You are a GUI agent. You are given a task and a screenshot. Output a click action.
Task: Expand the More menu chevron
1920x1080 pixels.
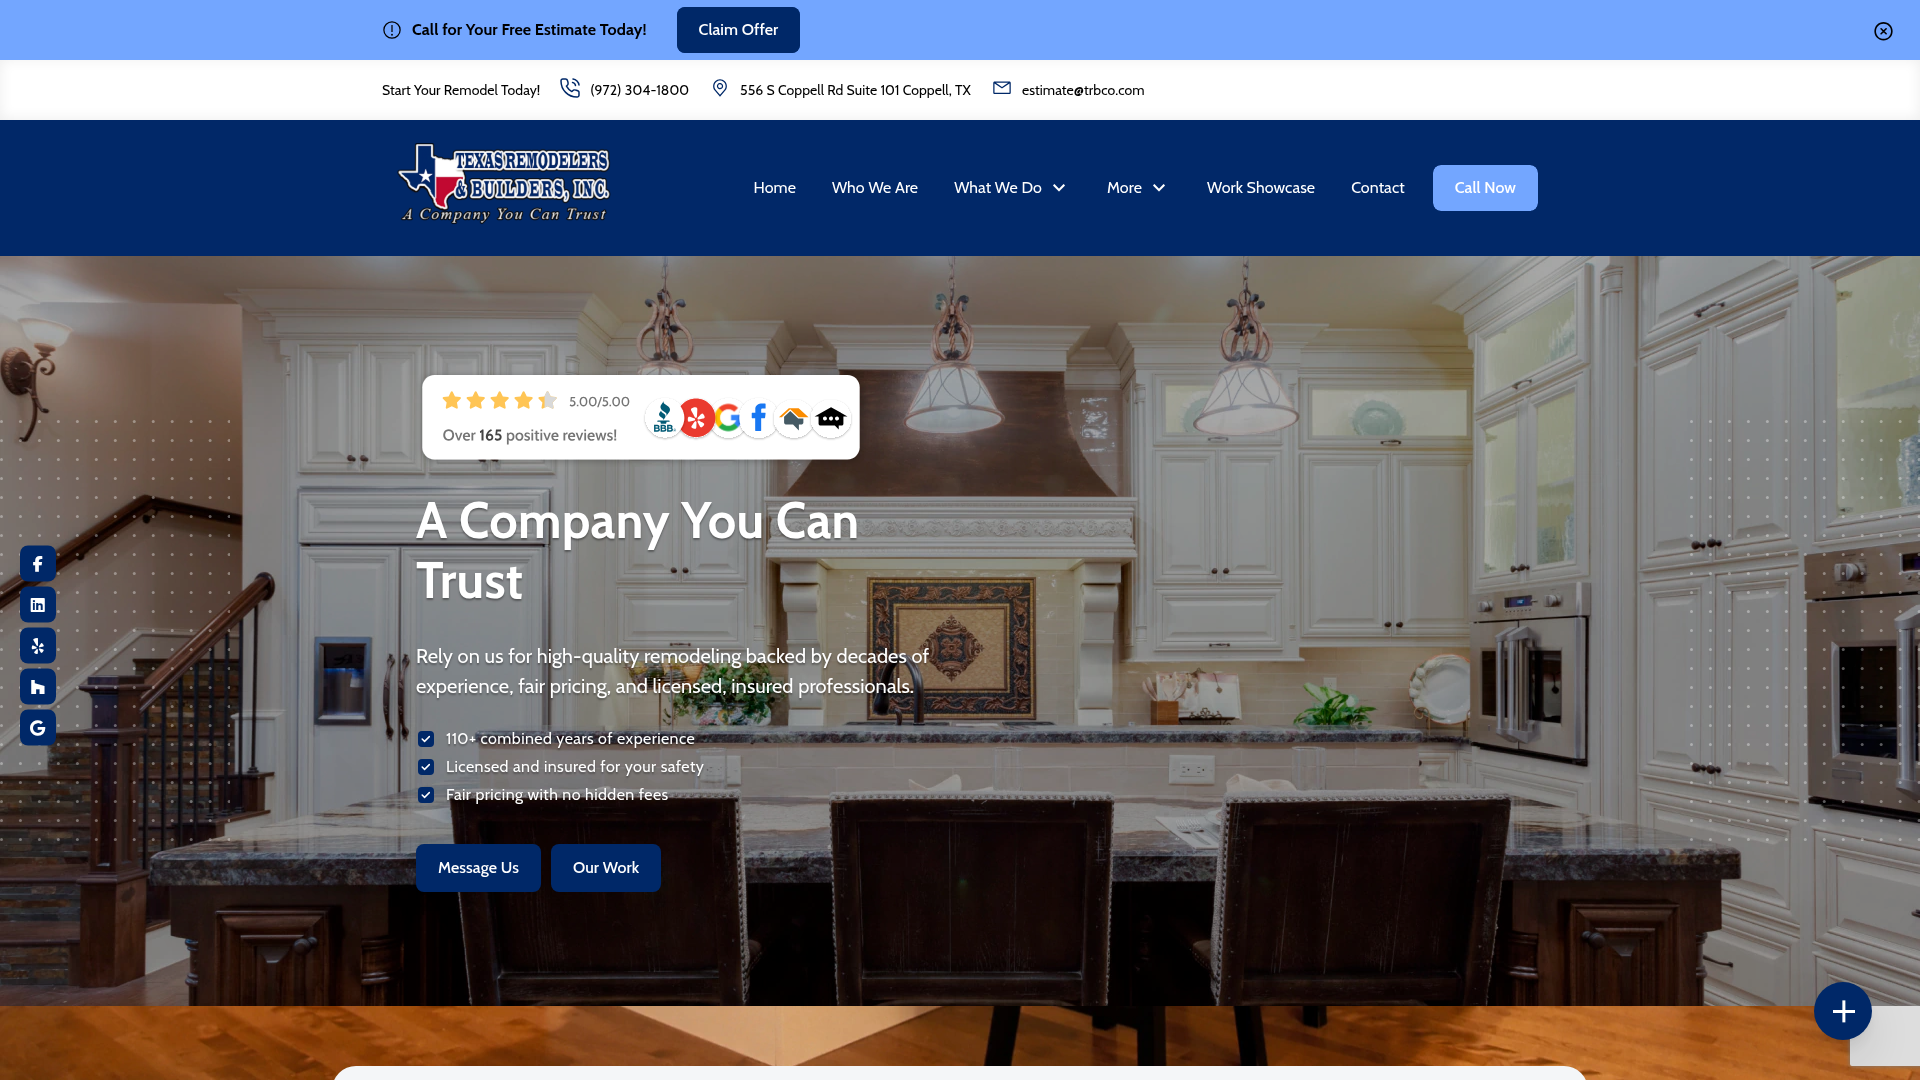click(x=1159, y=188)
